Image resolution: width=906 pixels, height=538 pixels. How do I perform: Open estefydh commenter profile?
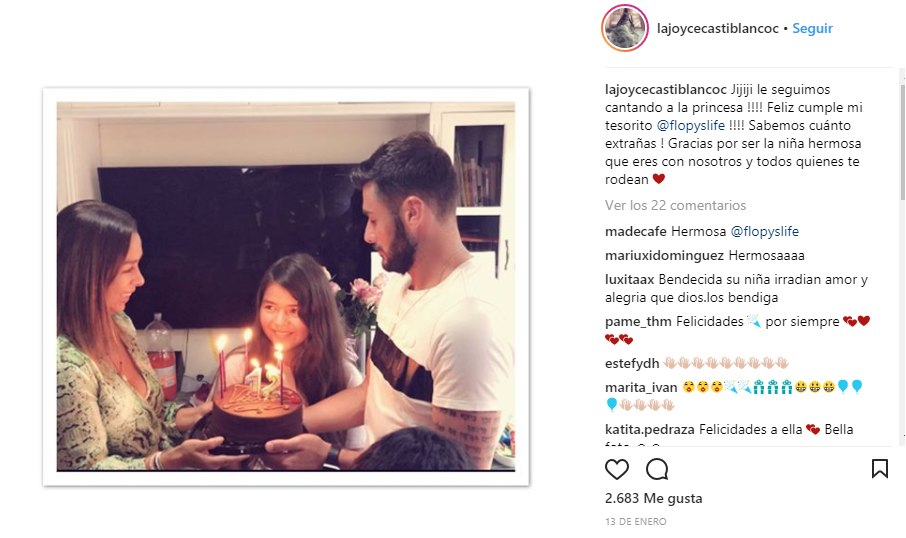click(632, 363)
